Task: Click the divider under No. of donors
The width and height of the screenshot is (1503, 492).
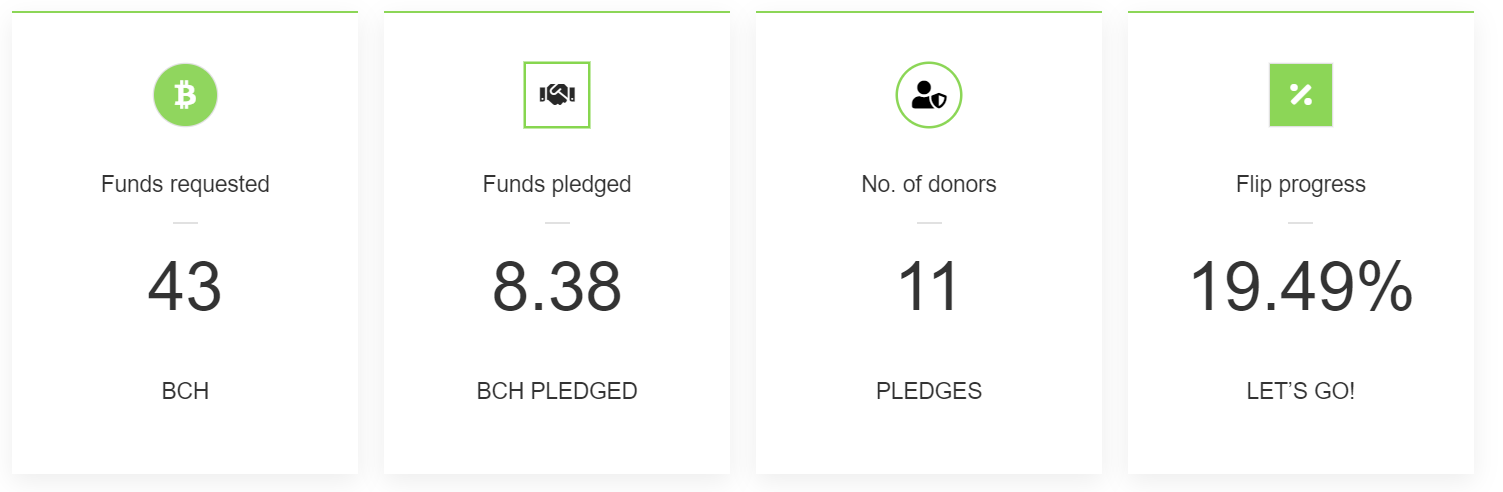Action: pos(929,222)
